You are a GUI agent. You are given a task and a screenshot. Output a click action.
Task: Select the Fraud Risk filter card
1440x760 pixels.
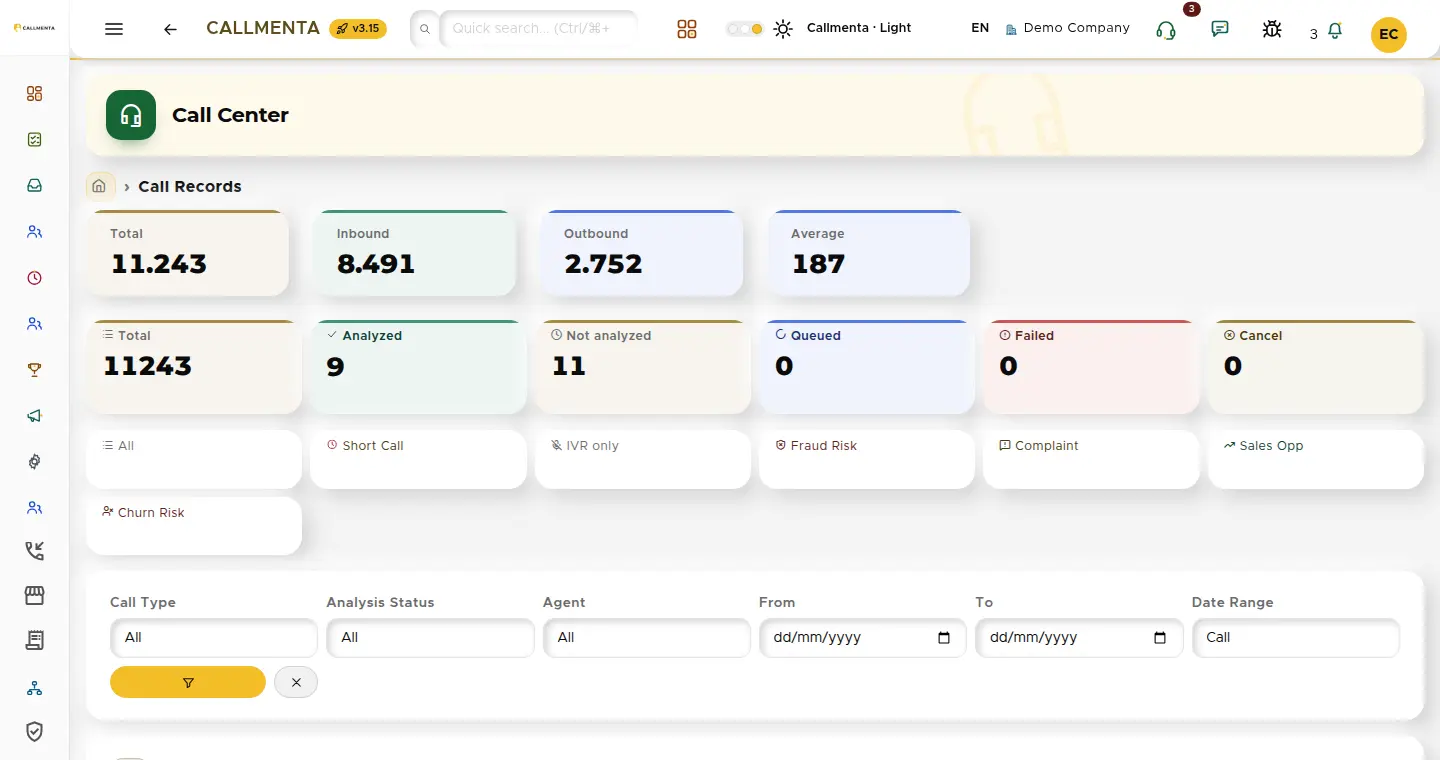[867, 460]
